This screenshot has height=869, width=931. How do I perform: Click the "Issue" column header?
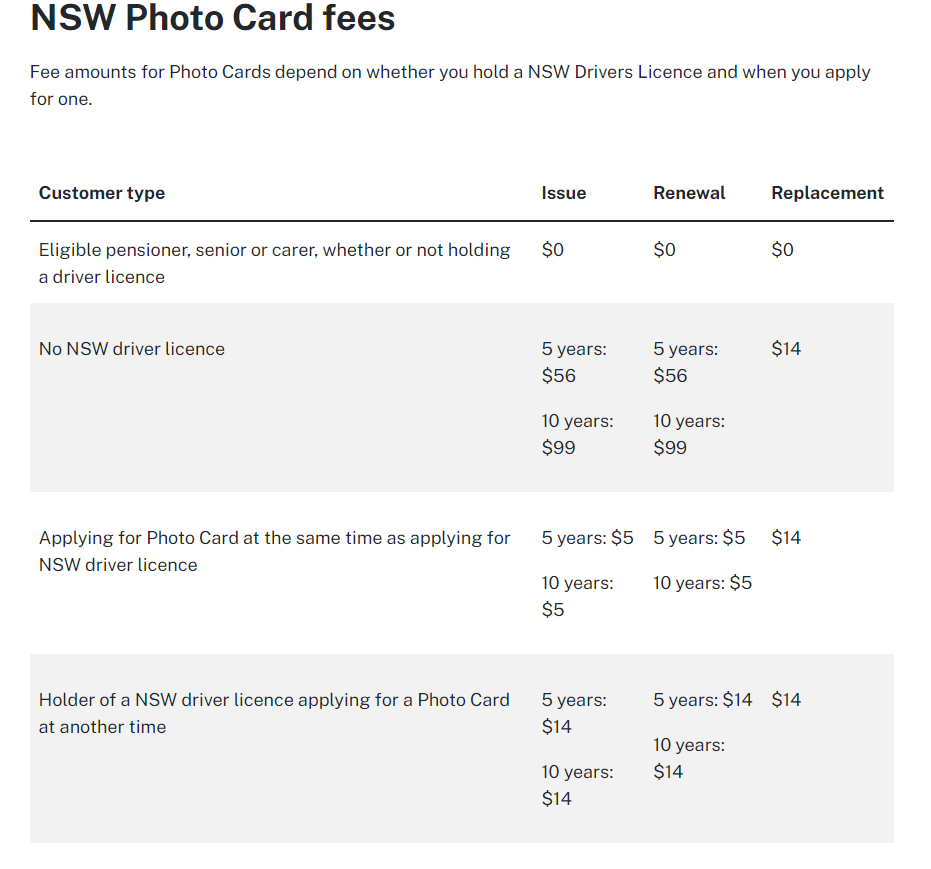point(564,193)
